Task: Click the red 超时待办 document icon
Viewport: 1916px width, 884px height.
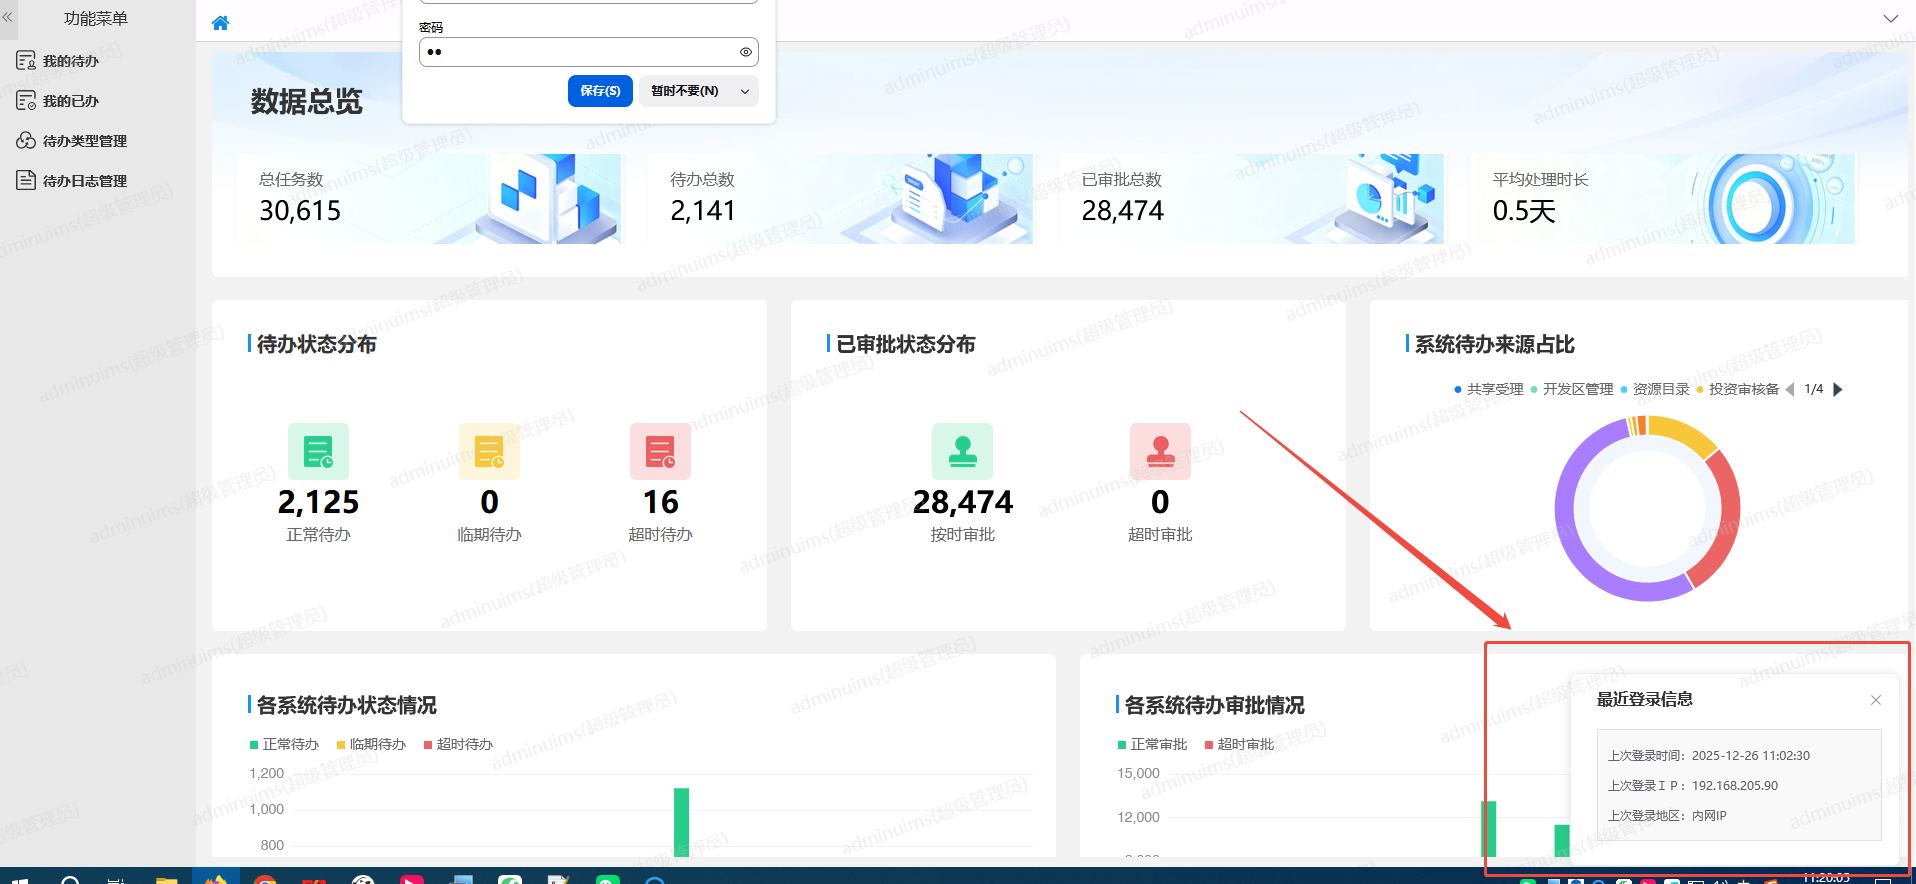Action: click(x=660, y=452)
